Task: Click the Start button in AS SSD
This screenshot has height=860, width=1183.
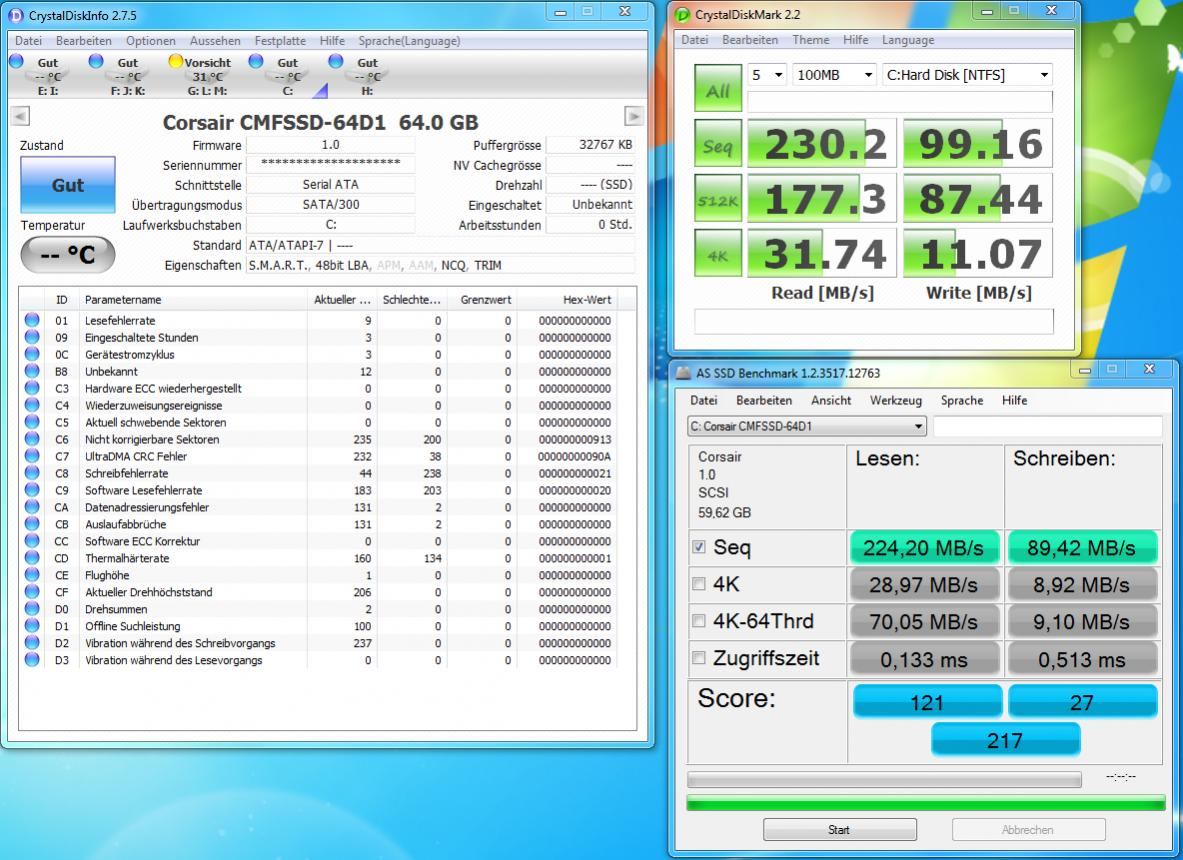Action: point(840,830)
